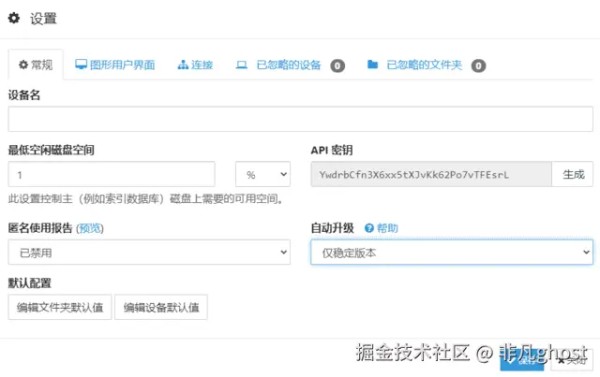Click the folder icon beside 已忽略的文件夹
The height and width of the screenshot is (377, 600).
pyautogui.click(x=373, y=65)
